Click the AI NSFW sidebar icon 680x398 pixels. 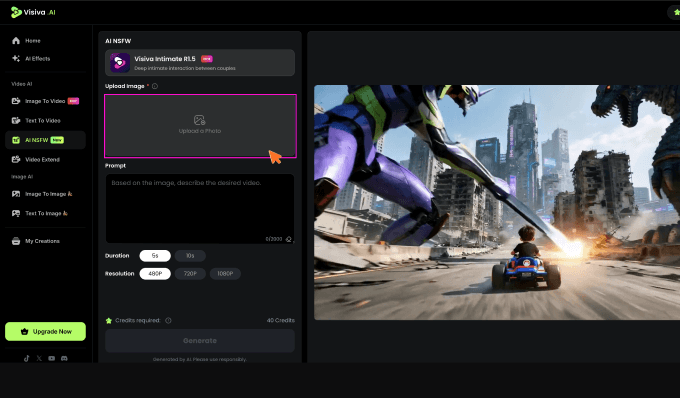point(16,140)
